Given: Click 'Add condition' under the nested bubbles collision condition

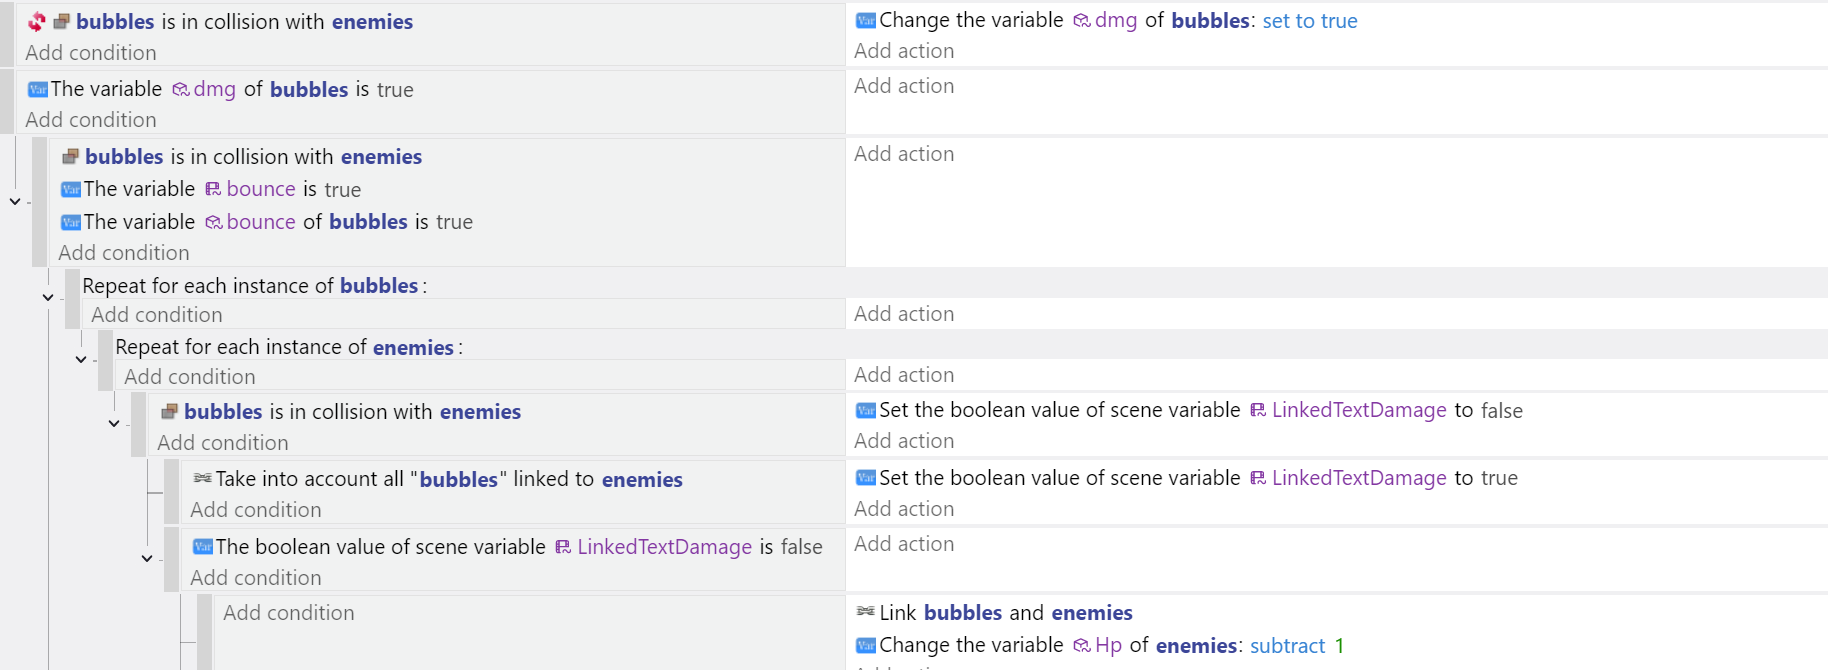Looking at the screenshot, I should point(223,443).
